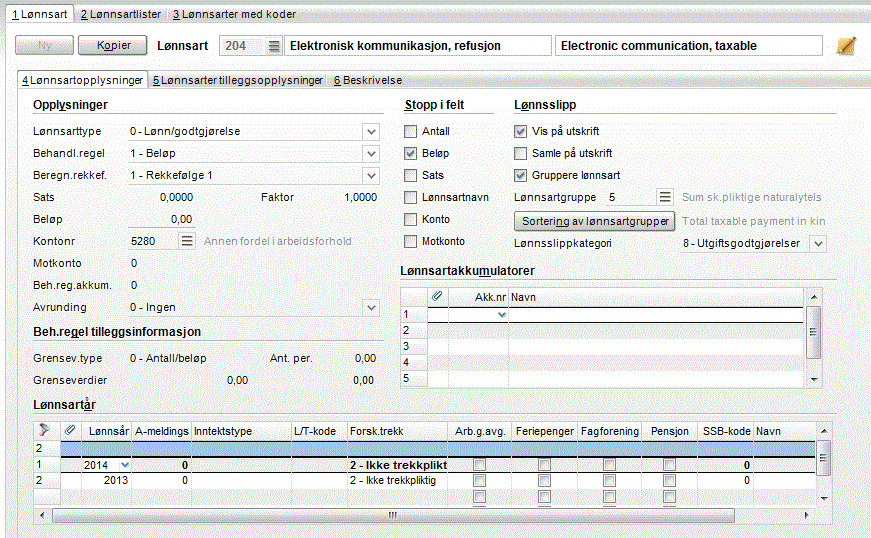Expand the Behandl.regel dropdown
The image size is (871, 538).
click(372, 153)
